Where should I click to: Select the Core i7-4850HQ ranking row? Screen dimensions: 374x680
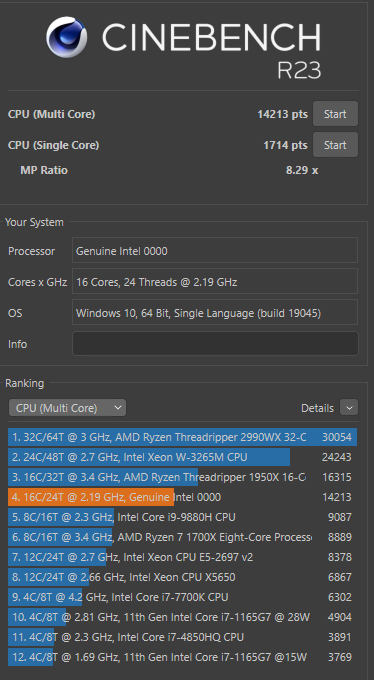(x=183, y=637)
